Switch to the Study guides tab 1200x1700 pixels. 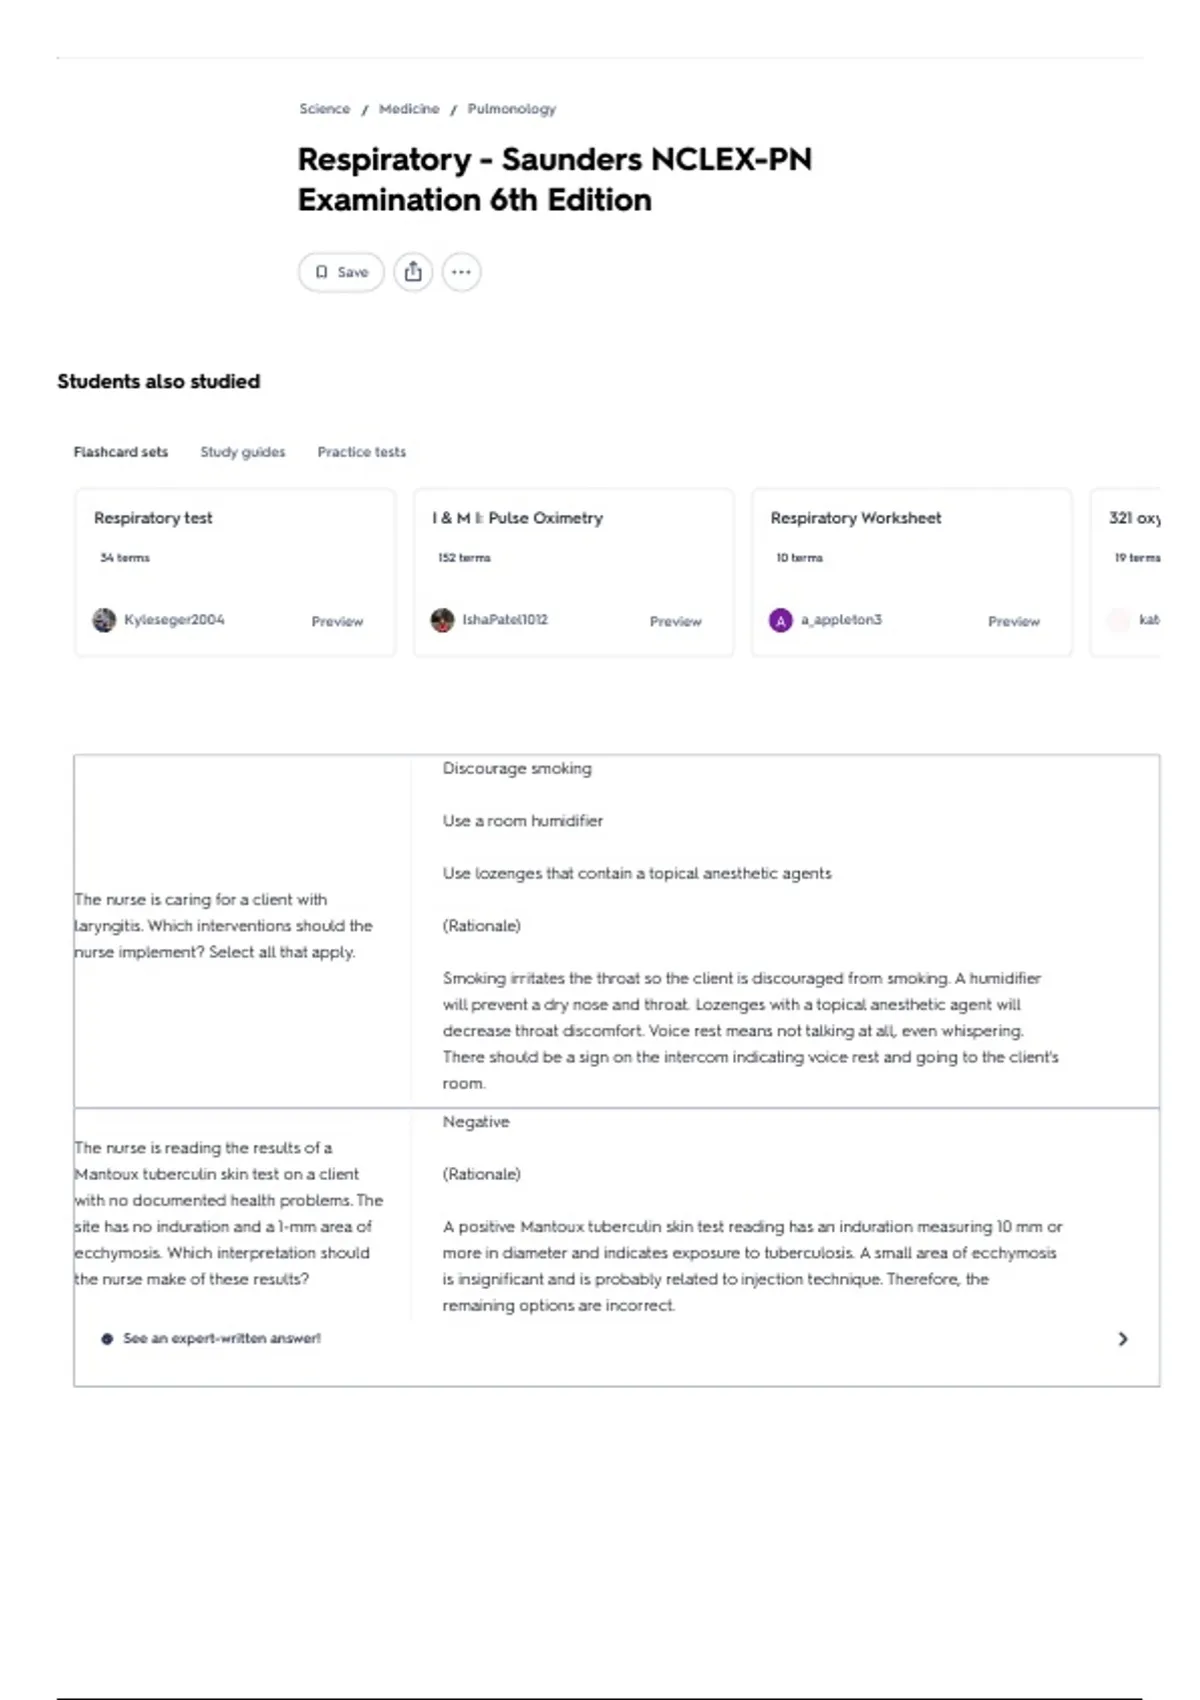tap(243, 452)
